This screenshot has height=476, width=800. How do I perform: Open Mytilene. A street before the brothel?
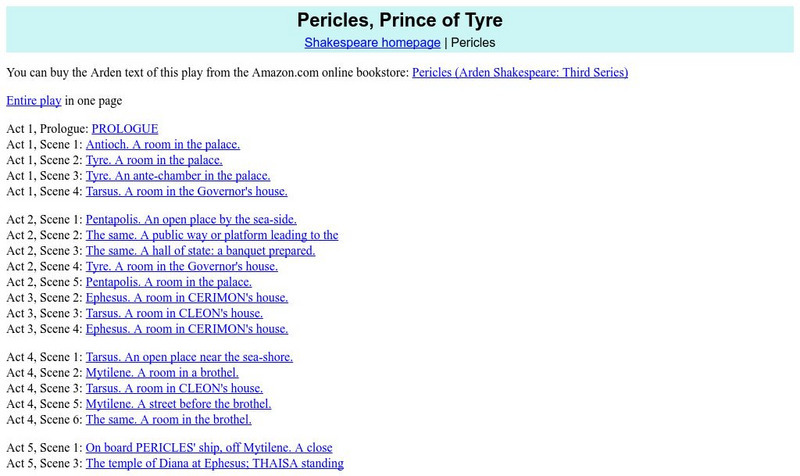pos(179,404)
